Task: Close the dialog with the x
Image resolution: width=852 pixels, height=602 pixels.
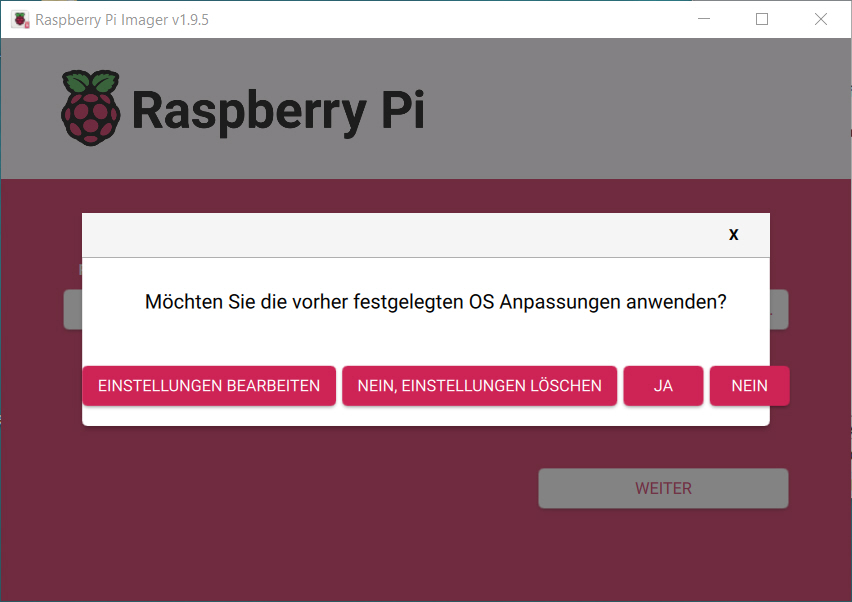Action: [734, 235]
